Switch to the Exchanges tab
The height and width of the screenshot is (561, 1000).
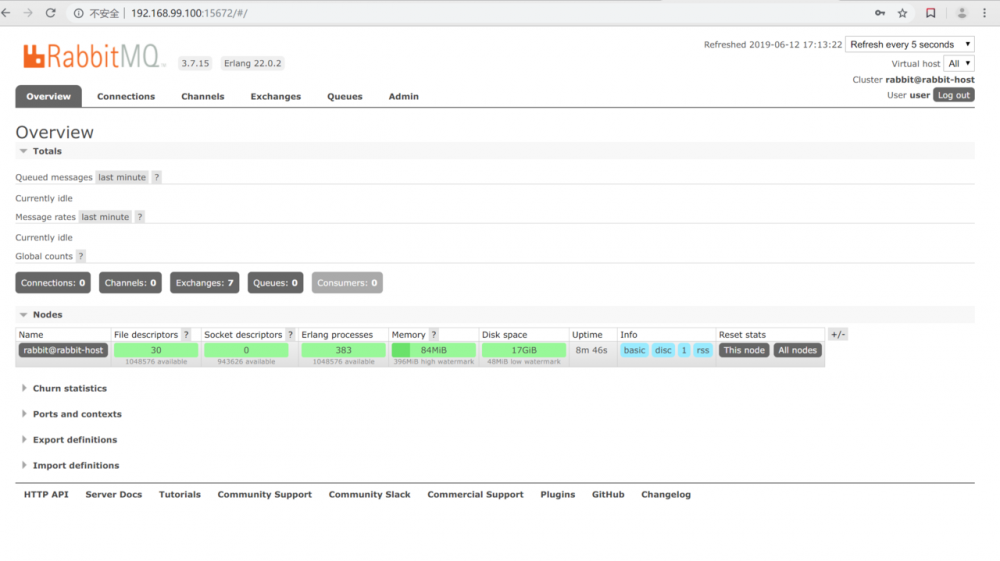(x=276, y=96)
